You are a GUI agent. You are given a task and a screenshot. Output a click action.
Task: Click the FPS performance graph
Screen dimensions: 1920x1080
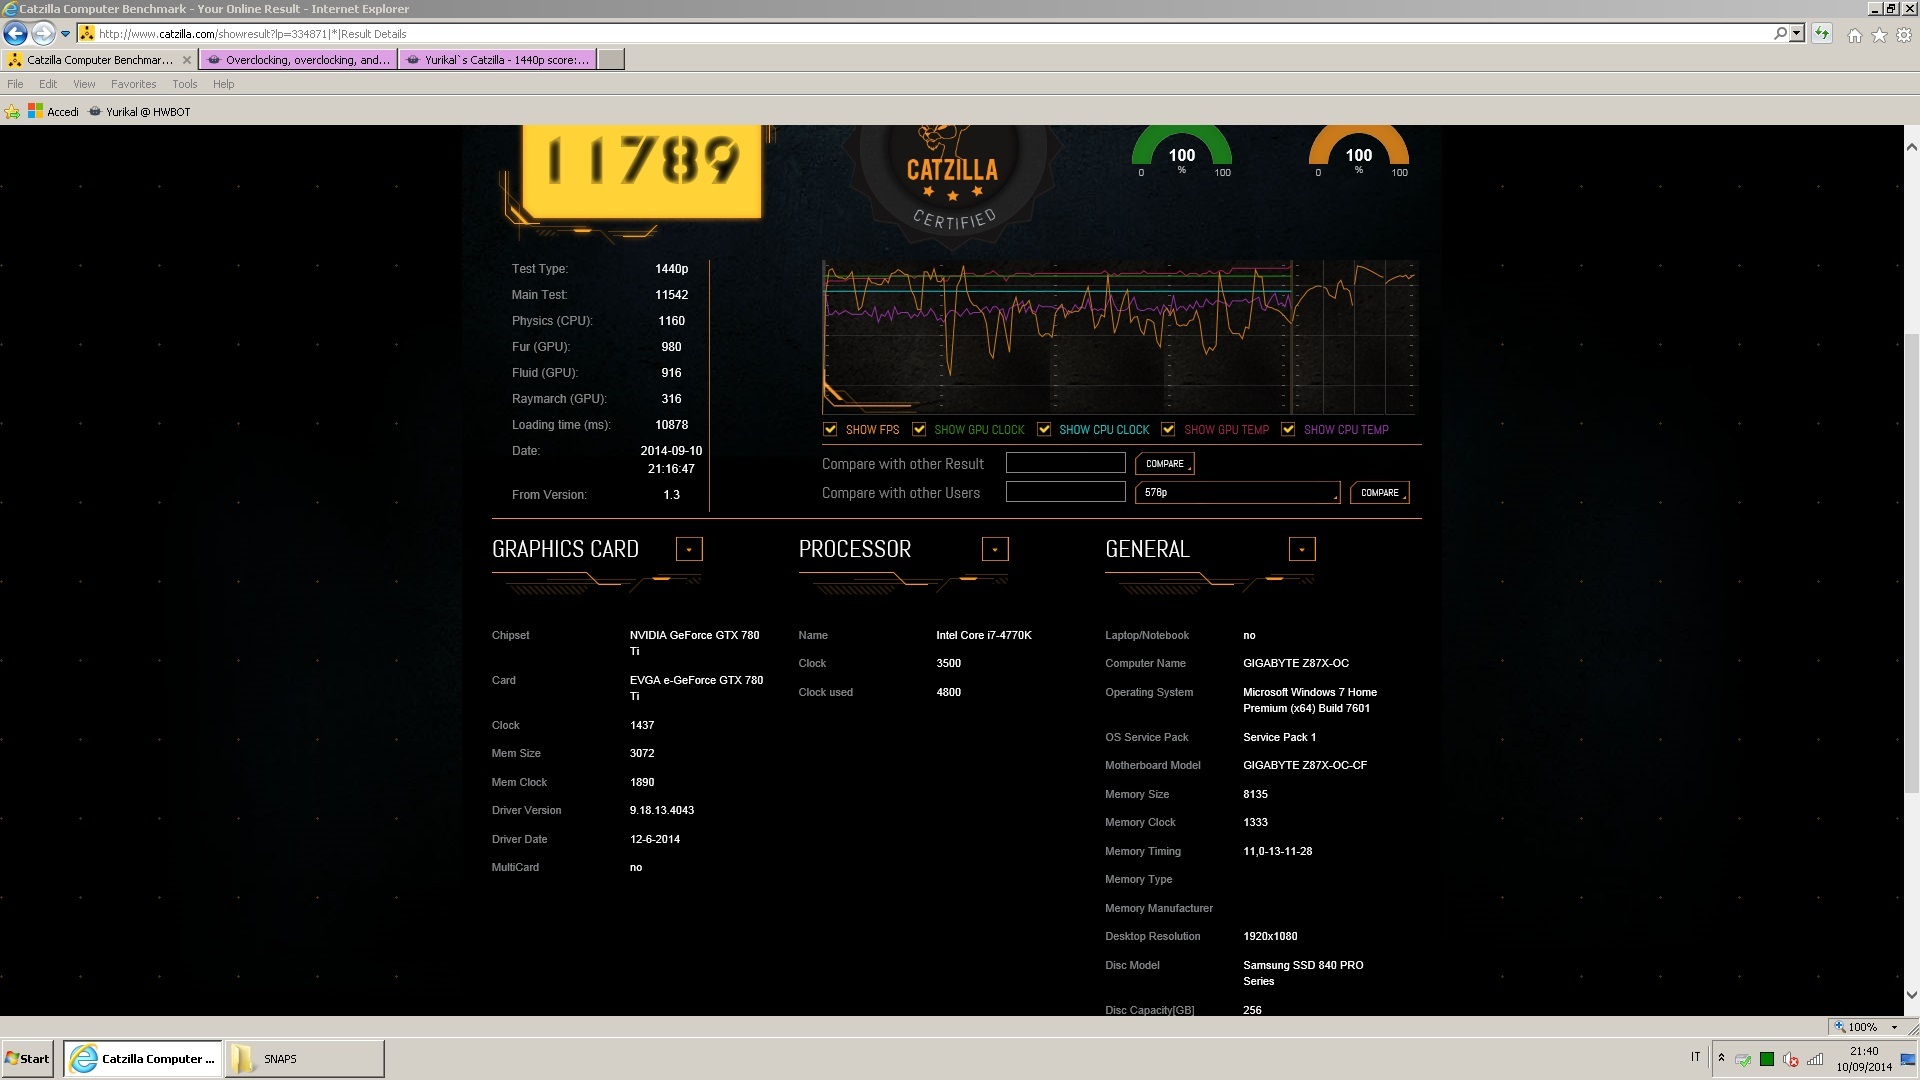(x=1120, y=337)
